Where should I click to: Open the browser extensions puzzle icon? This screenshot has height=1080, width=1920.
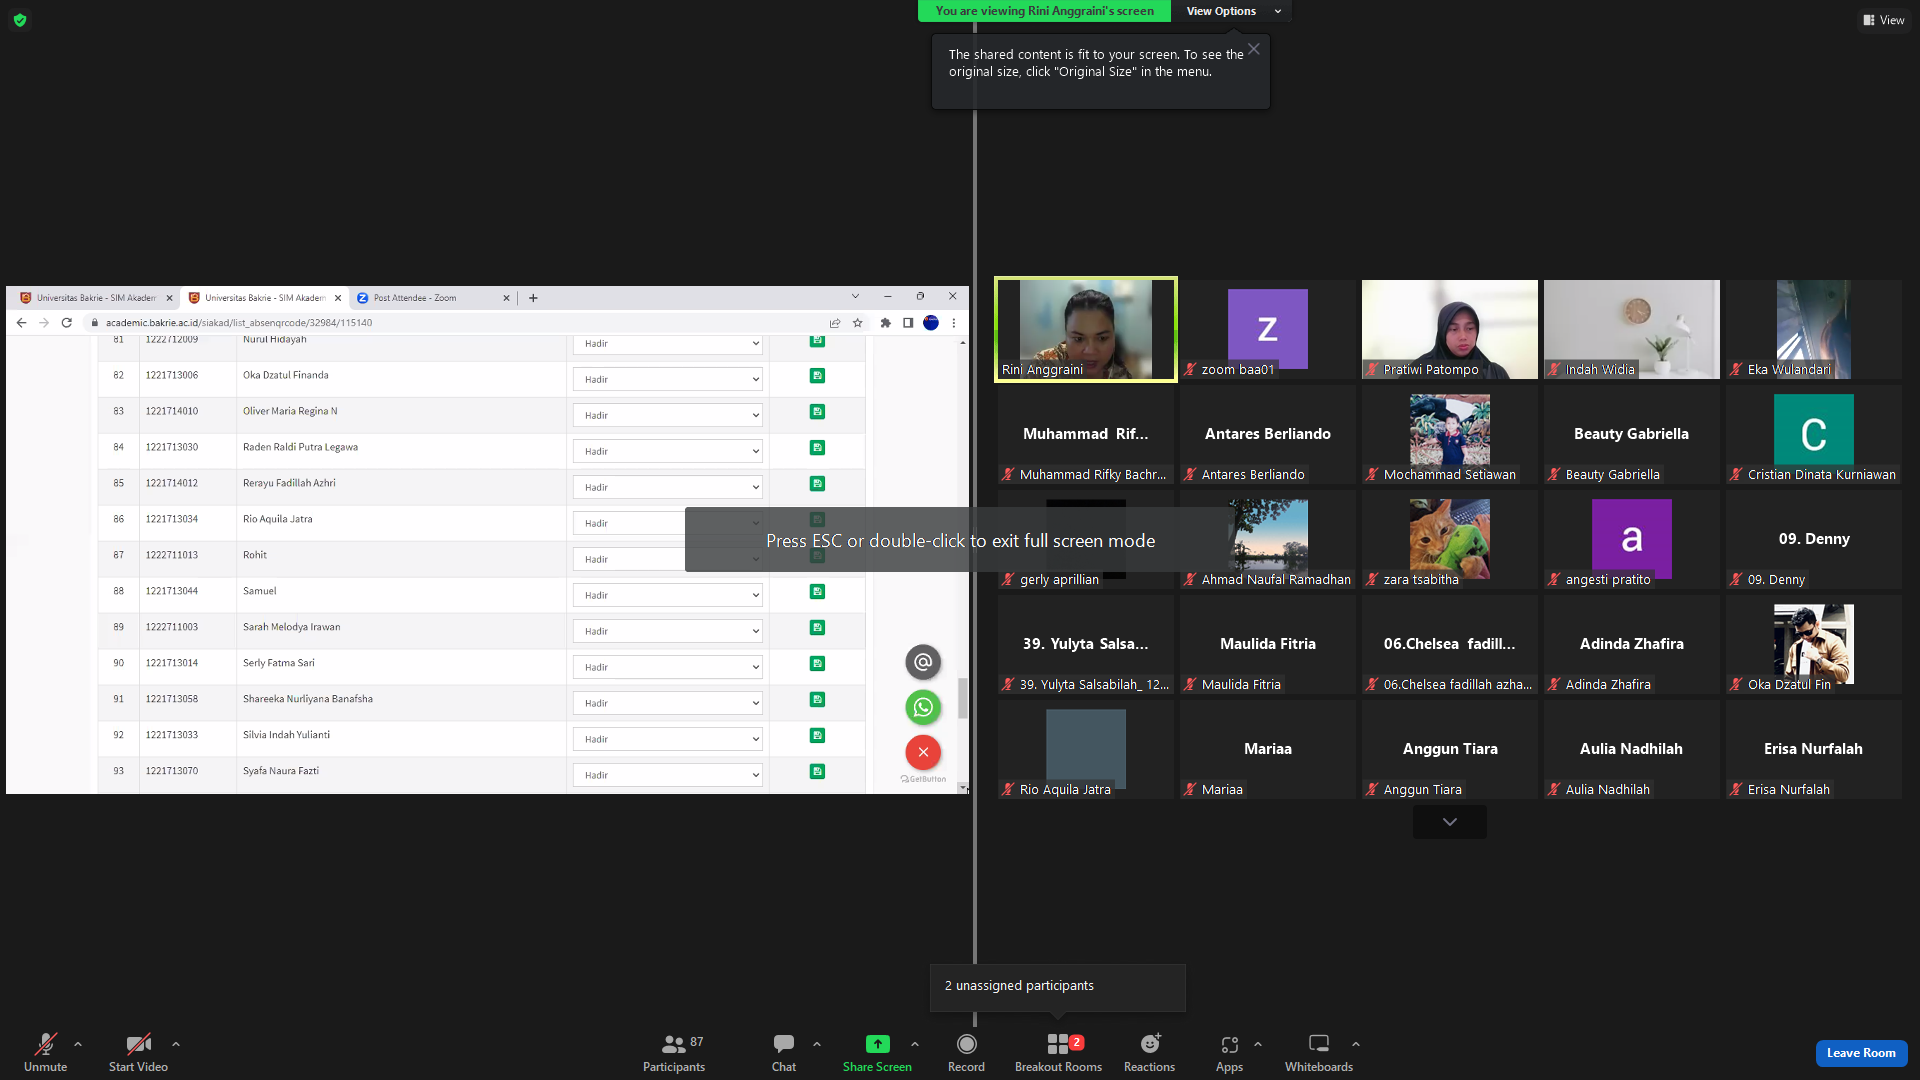click(885, 323)
